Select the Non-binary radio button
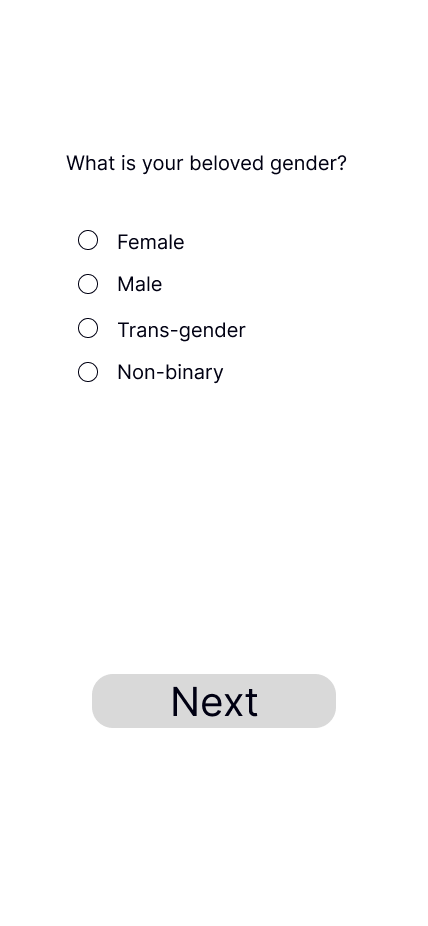This screenshot has width=428, height=926. coord(88,372)
